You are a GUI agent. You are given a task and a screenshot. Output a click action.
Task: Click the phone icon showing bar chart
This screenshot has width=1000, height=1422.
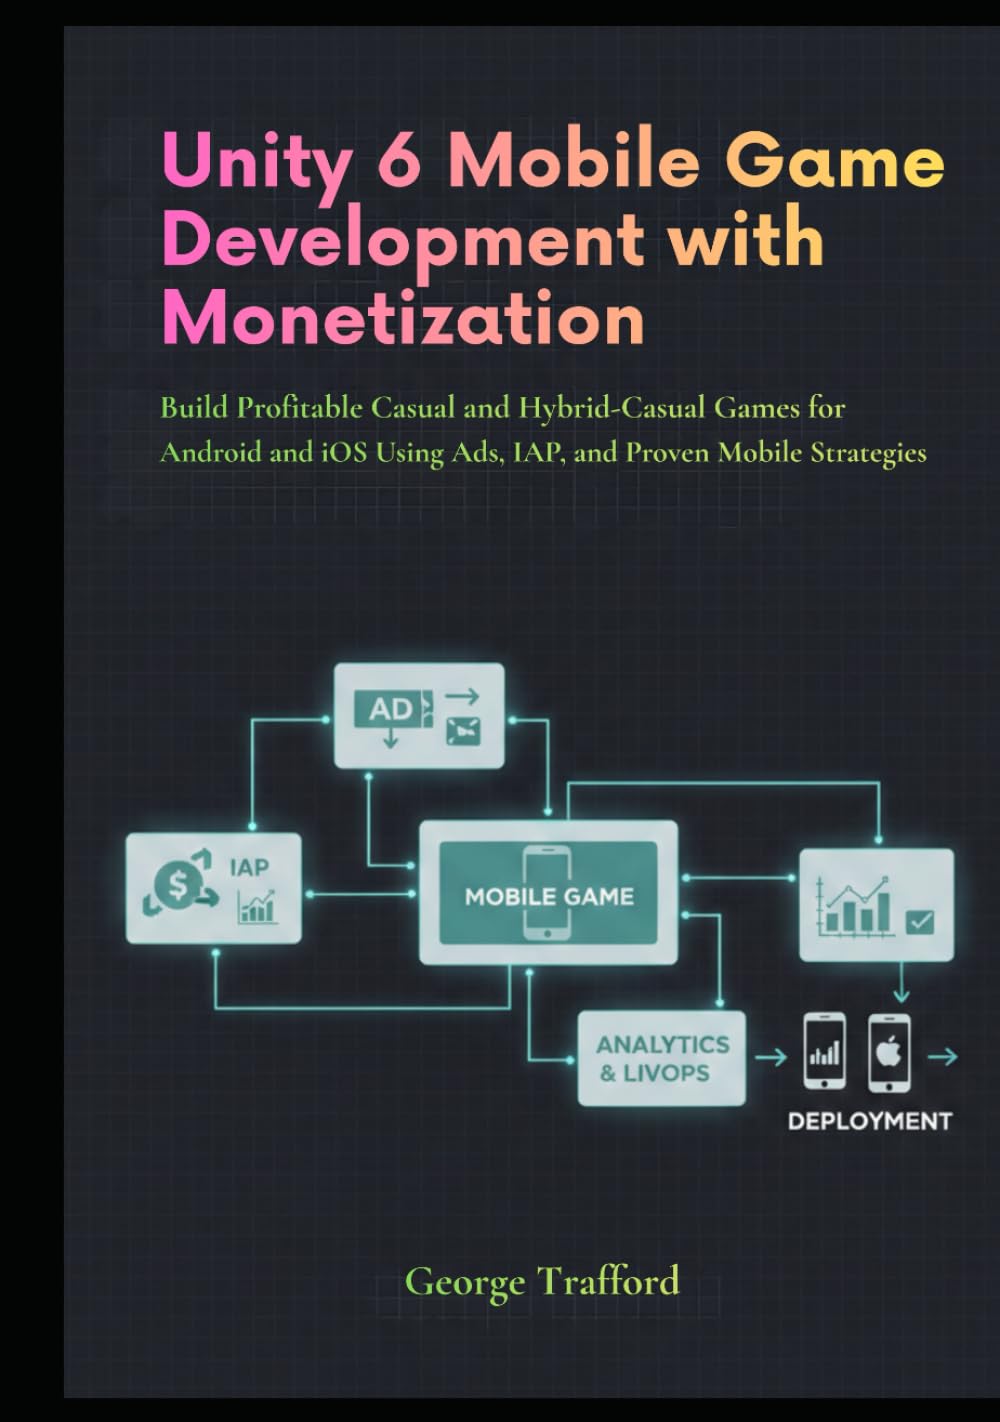(x=825, y=1053)
